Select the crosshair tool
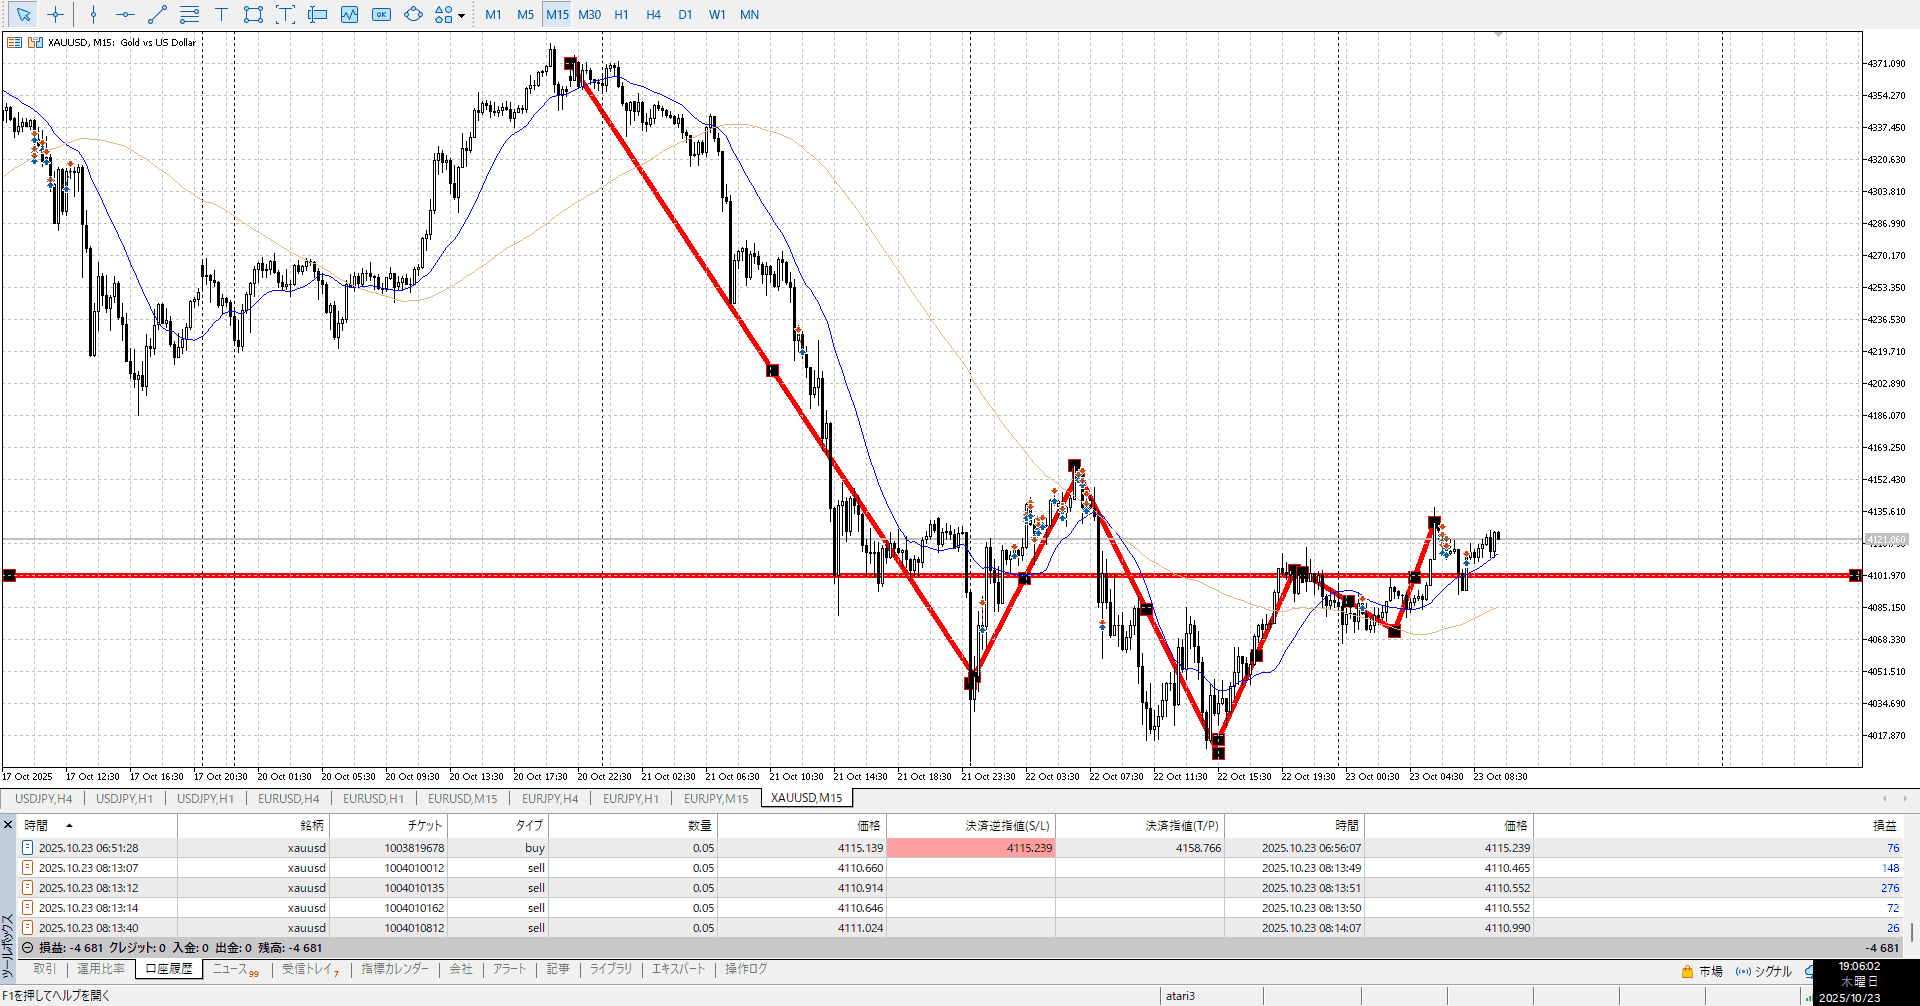 56,15
